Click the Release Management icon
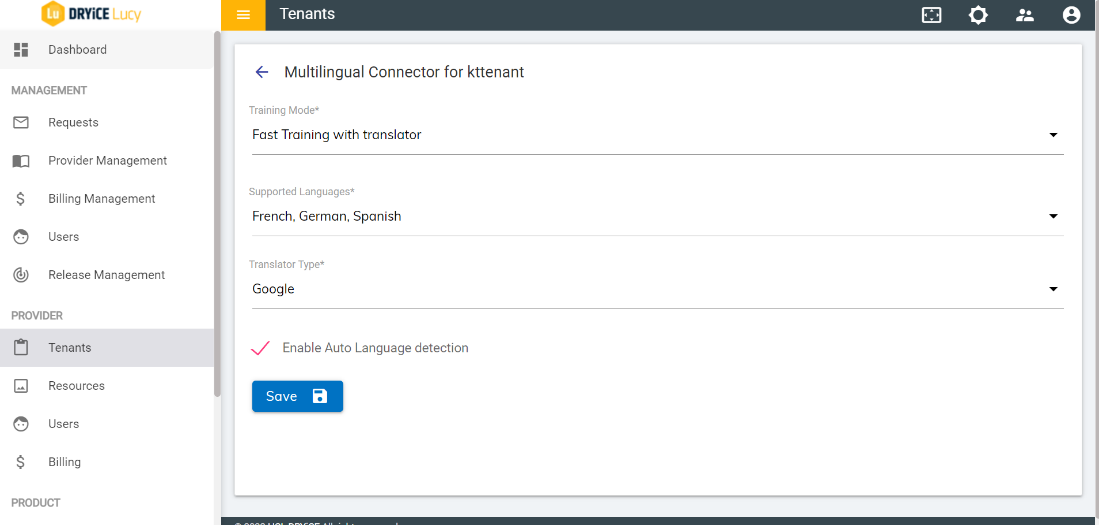 click(21, 275)
